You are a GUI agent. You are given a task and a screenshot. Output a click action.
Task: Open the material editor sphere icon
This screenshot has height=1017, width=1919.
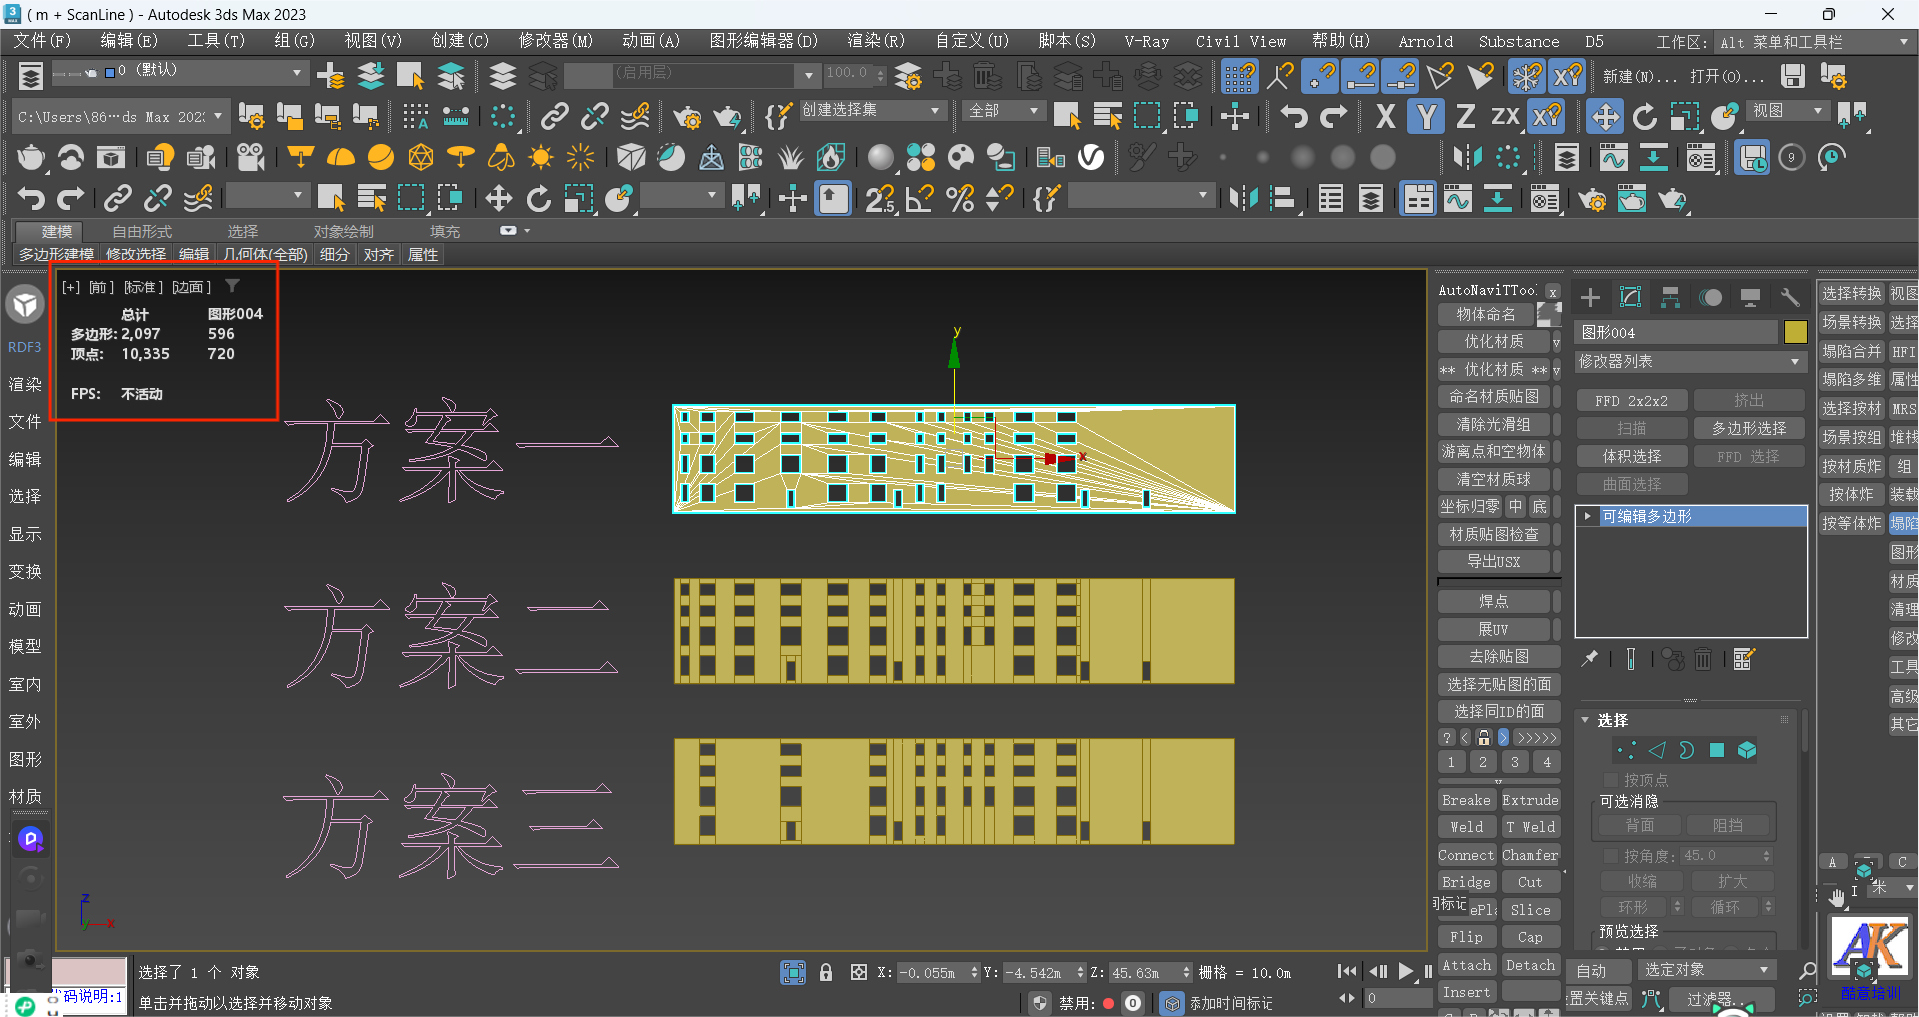click(x=881, y=157)
